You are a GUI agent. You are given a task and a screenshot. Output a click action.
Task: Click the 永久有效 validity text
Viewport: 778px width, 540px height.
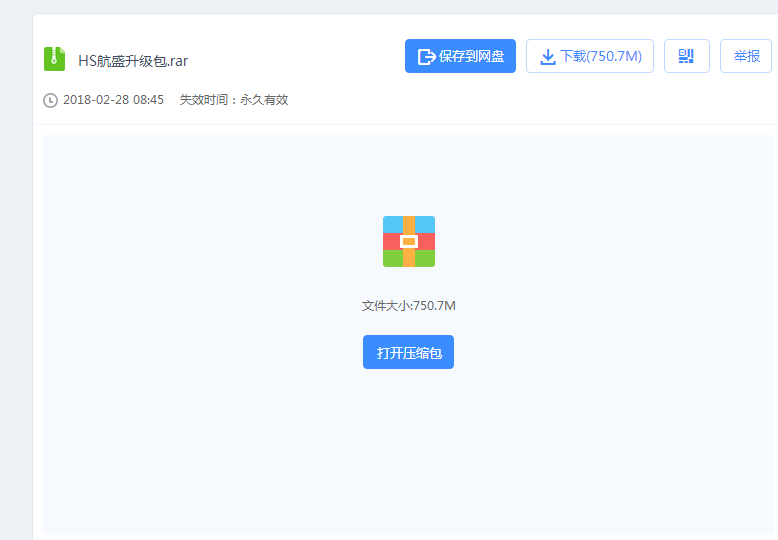[x=264, y=100]
